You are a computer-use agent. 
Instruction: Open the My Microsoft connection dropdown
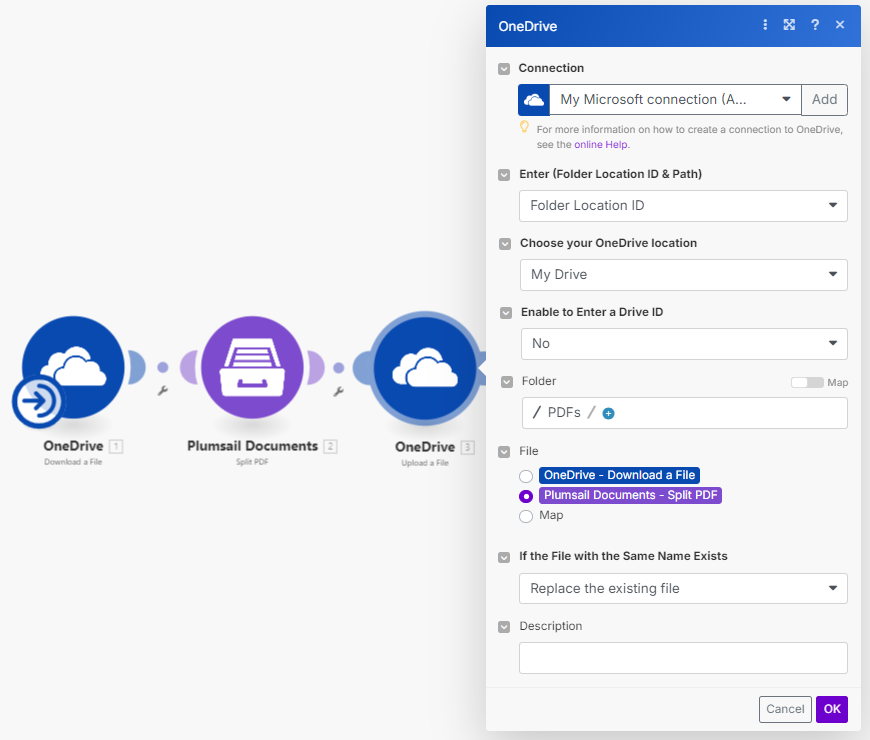tap(675, 100)
